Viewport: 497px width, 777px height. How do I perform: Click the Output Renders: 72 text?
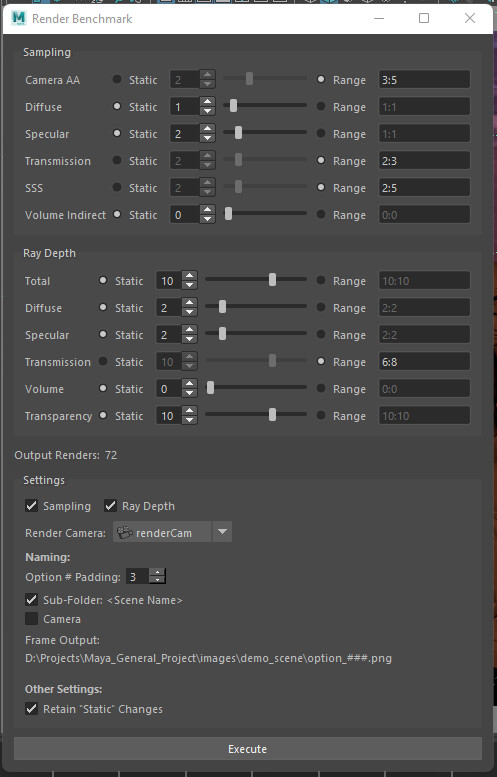coord(66,455)
